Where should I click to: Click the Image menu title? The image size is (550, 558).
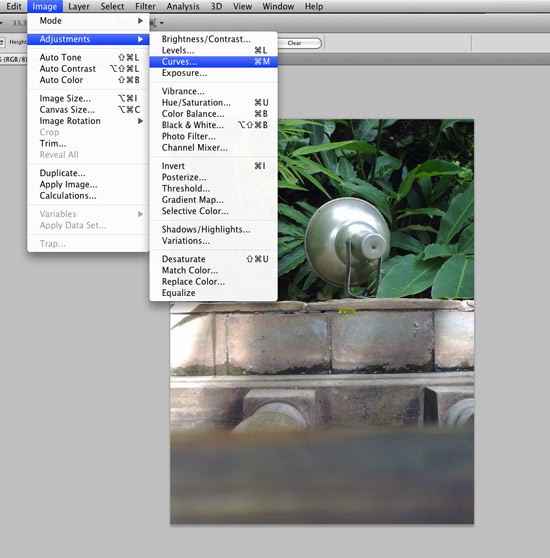tap(44, 6)
